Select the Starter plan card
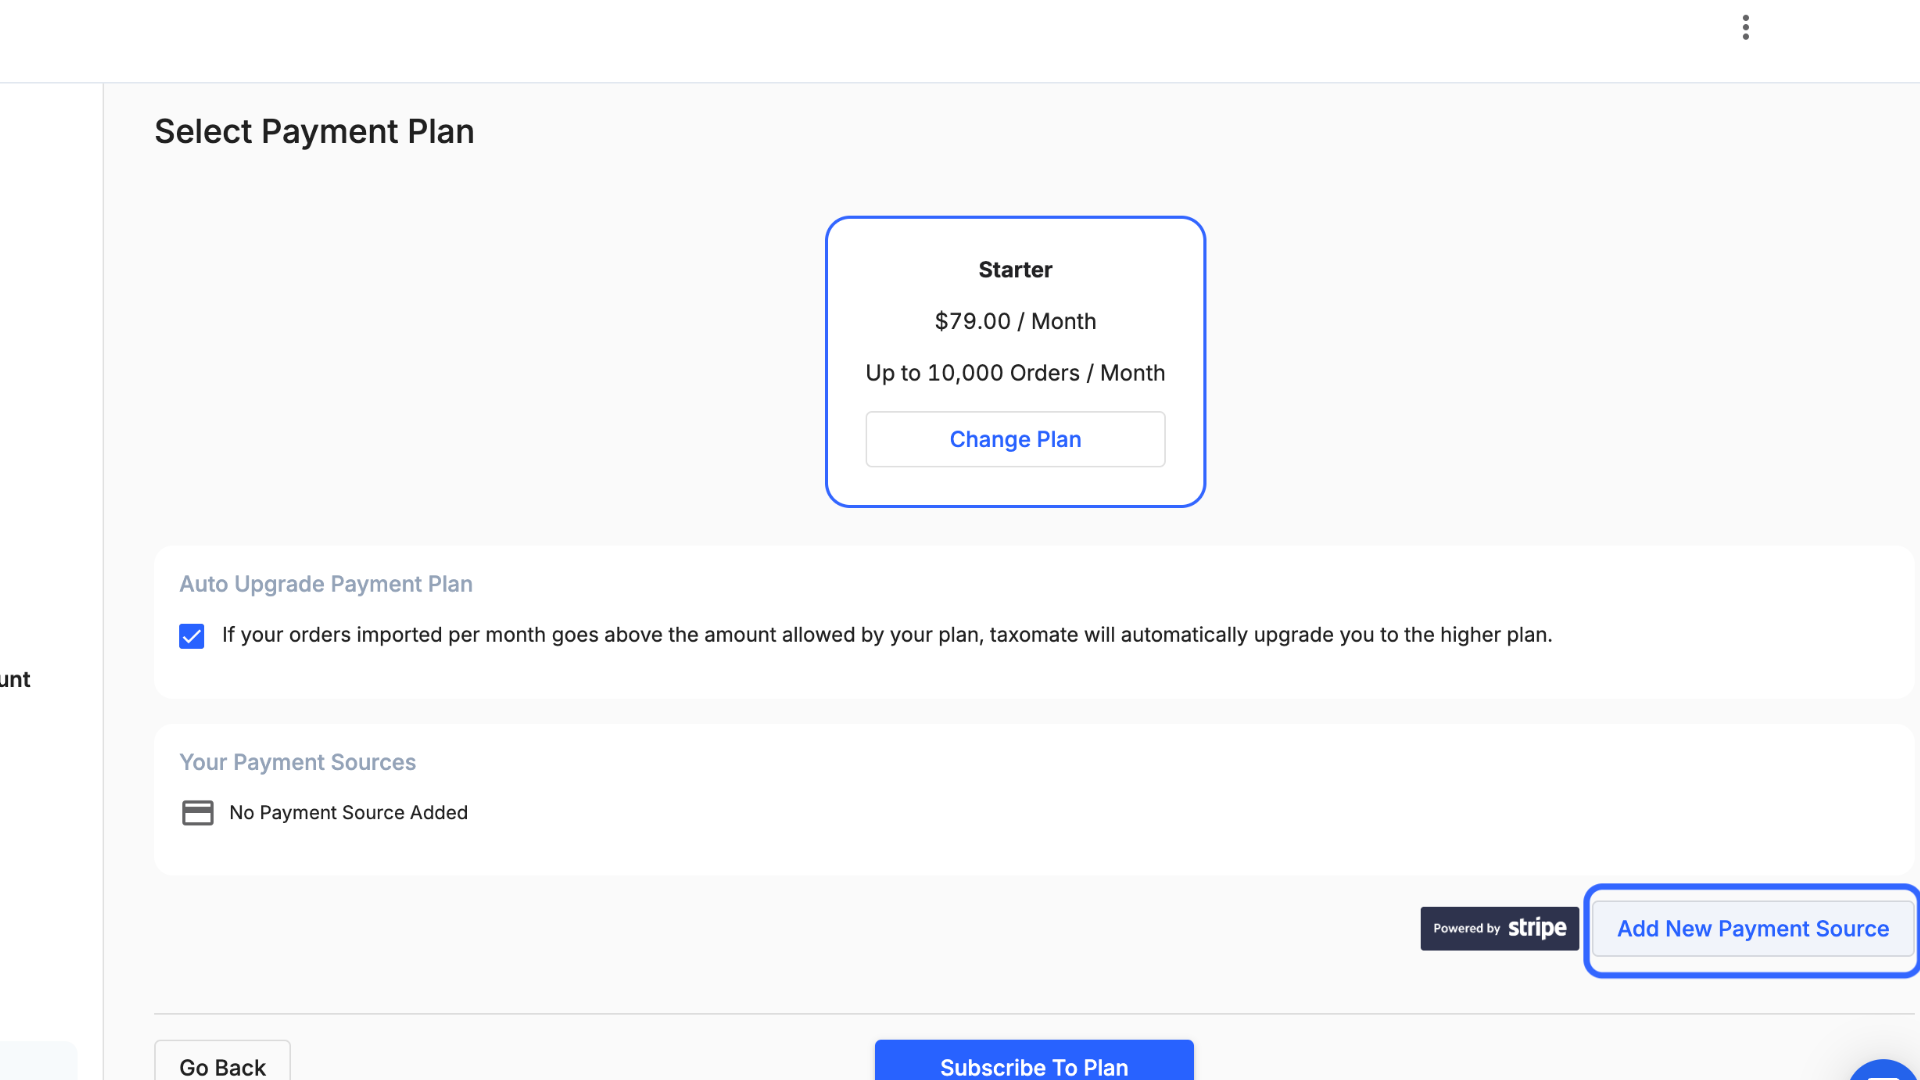Viewport: 1920px width, 1080px height. (x=1015, y=361)
